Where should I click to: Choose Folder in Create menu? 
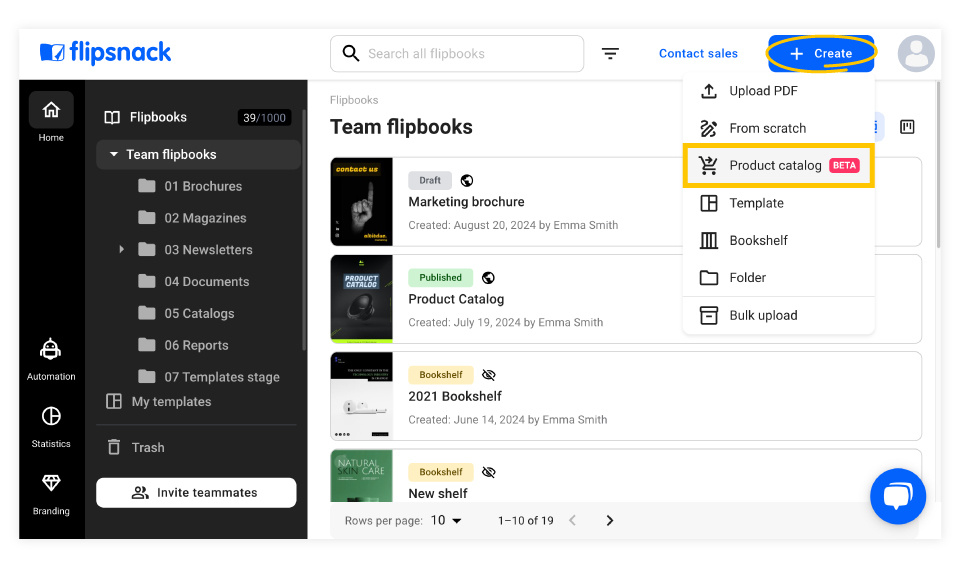pos(778,278)
